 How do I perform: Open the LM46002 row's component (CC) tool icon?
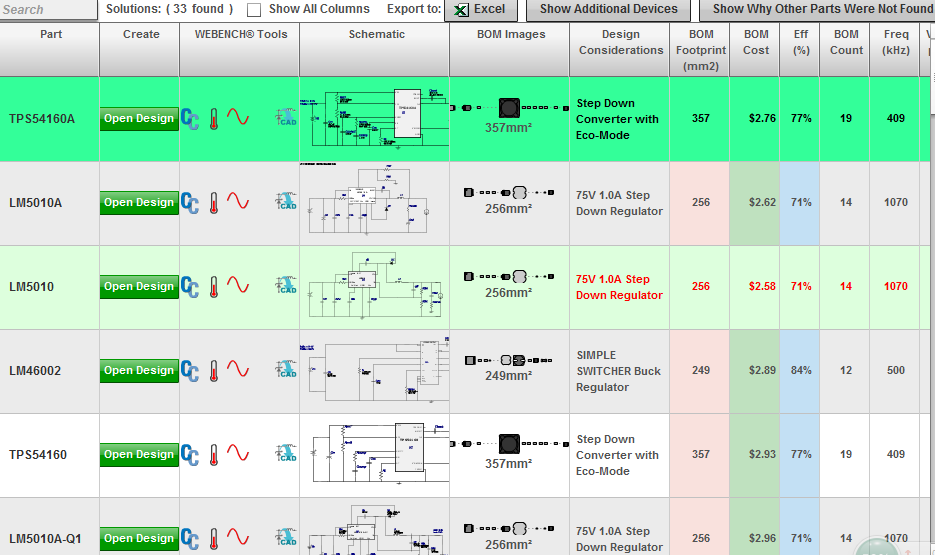tap(190, 371)
